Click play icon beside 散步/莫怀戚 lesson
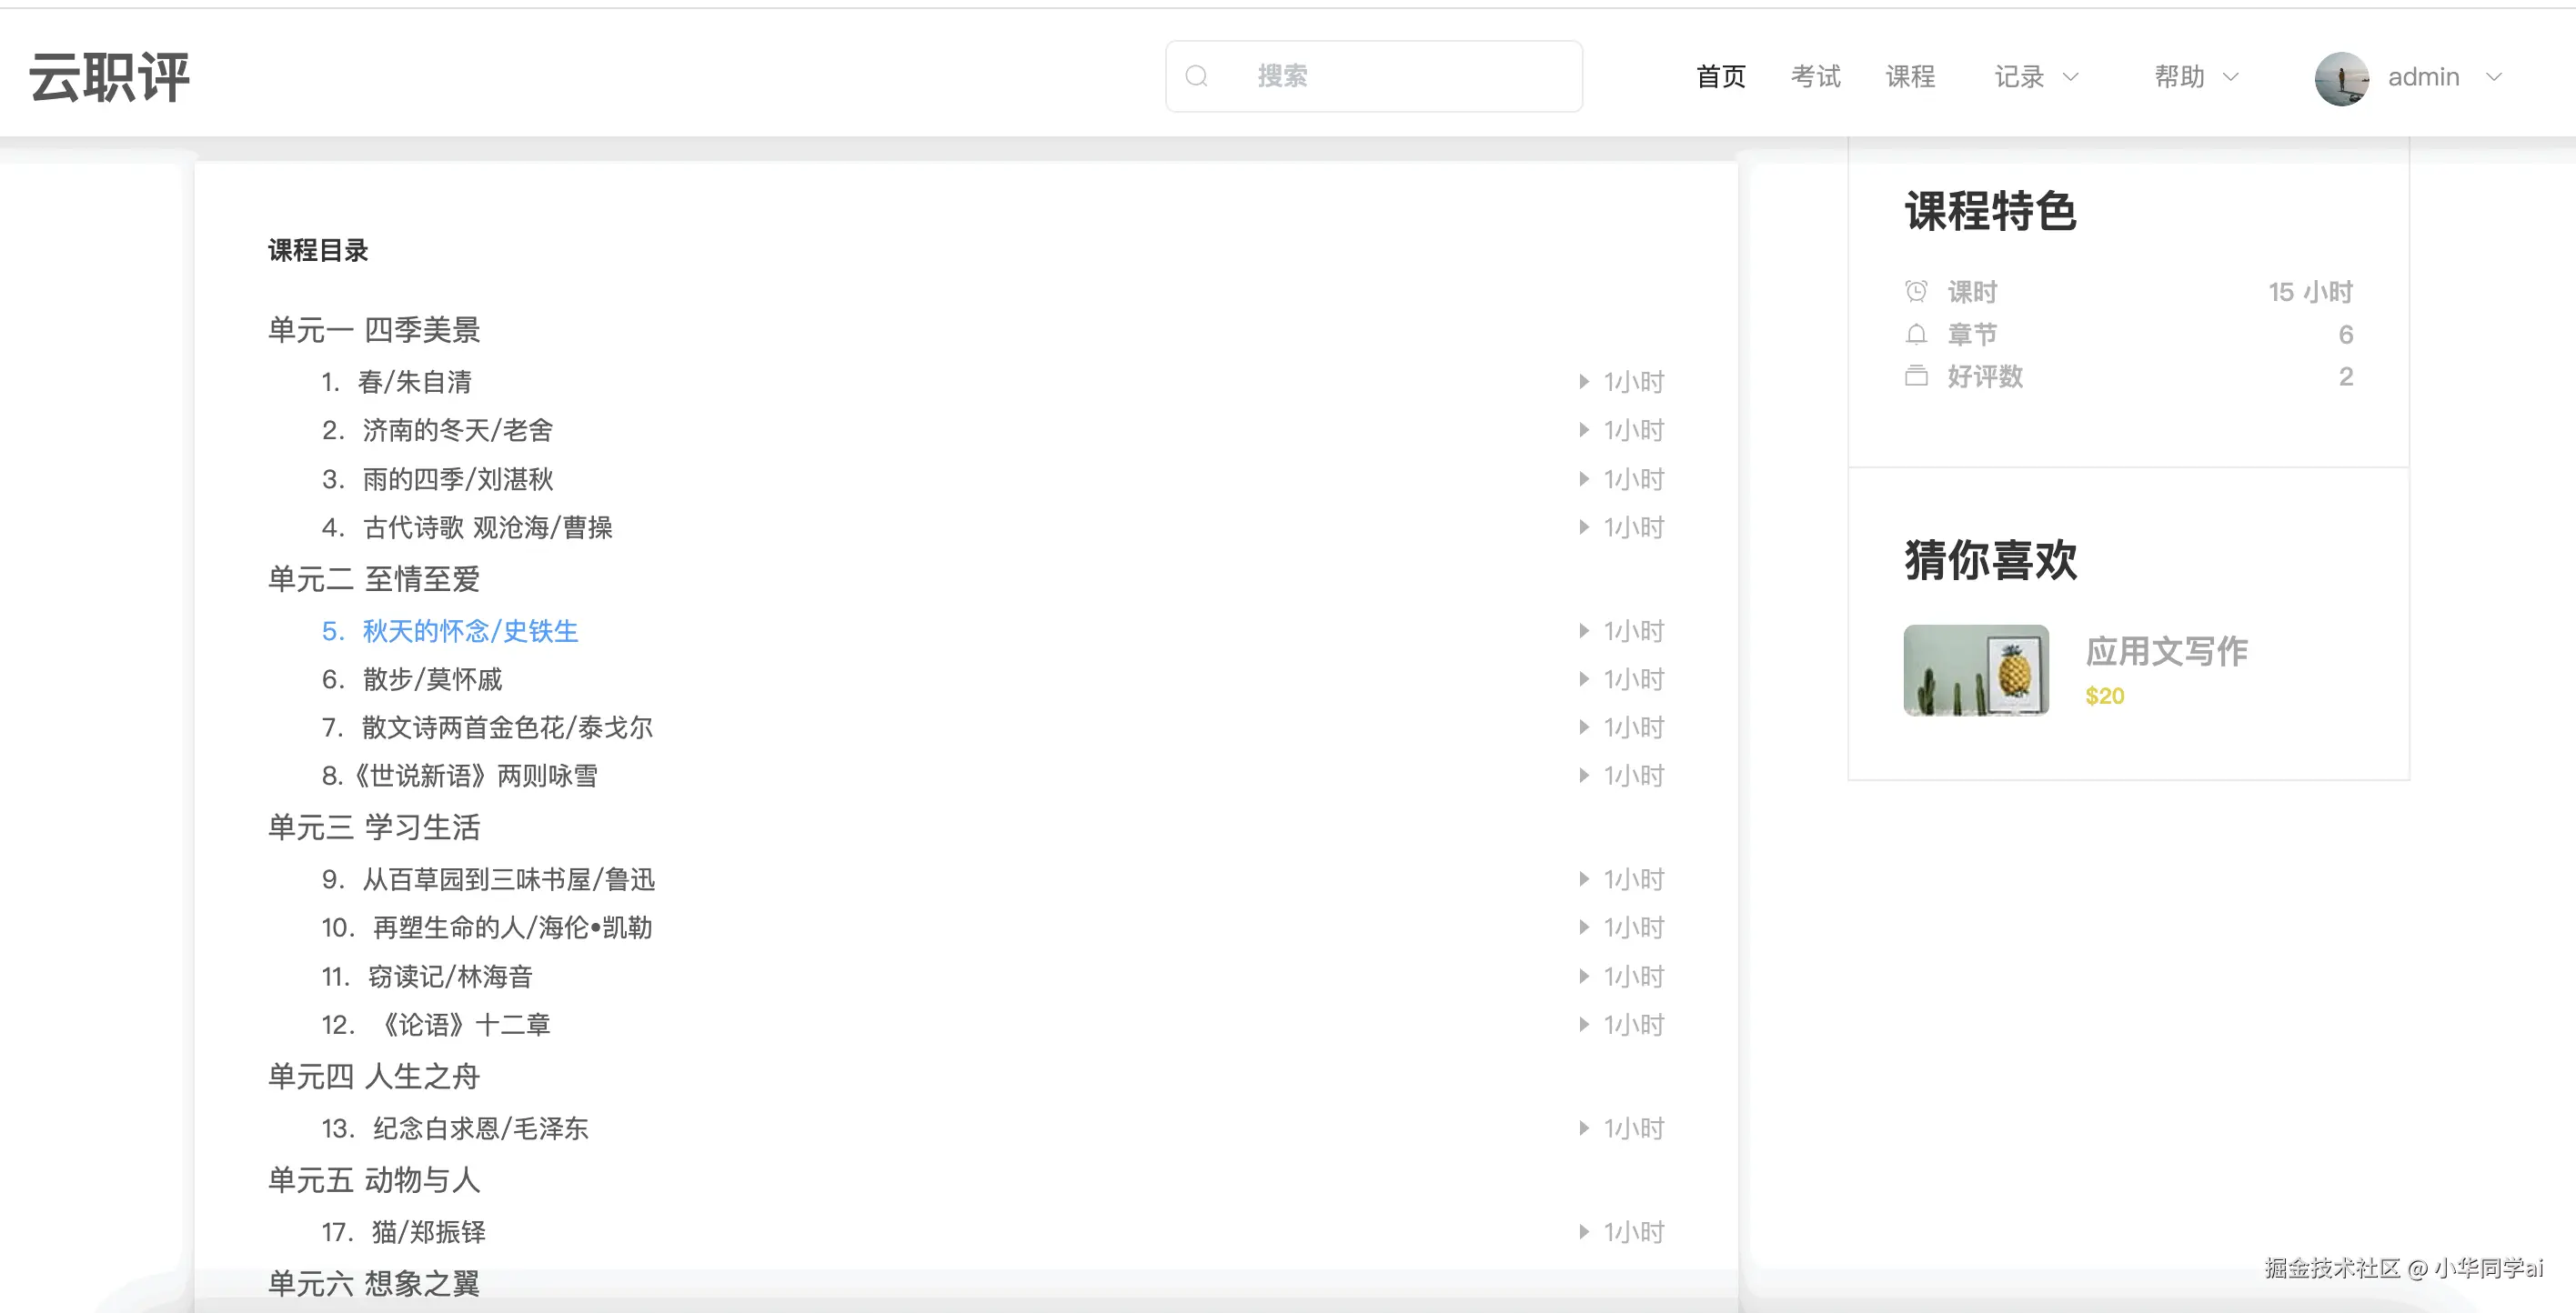Viewport: 2576px width, 1313px height. click(1584, 679)
